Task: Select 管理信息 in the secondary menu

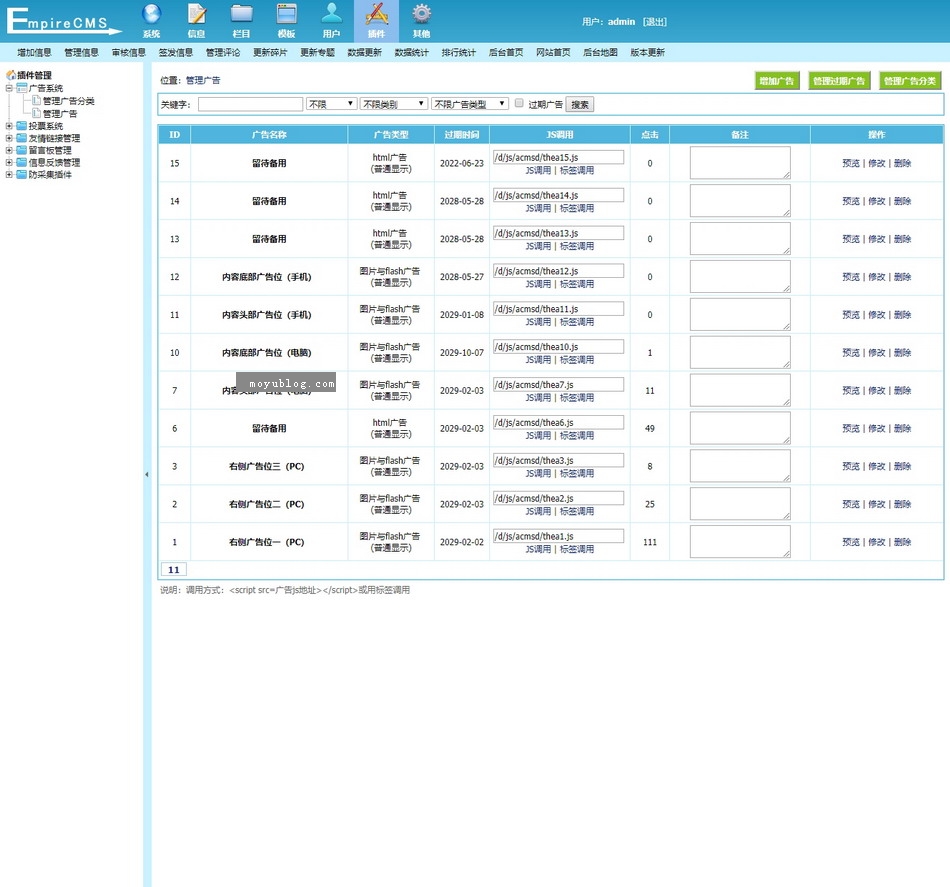Action: pyautogui.click(x=81, y=53)
